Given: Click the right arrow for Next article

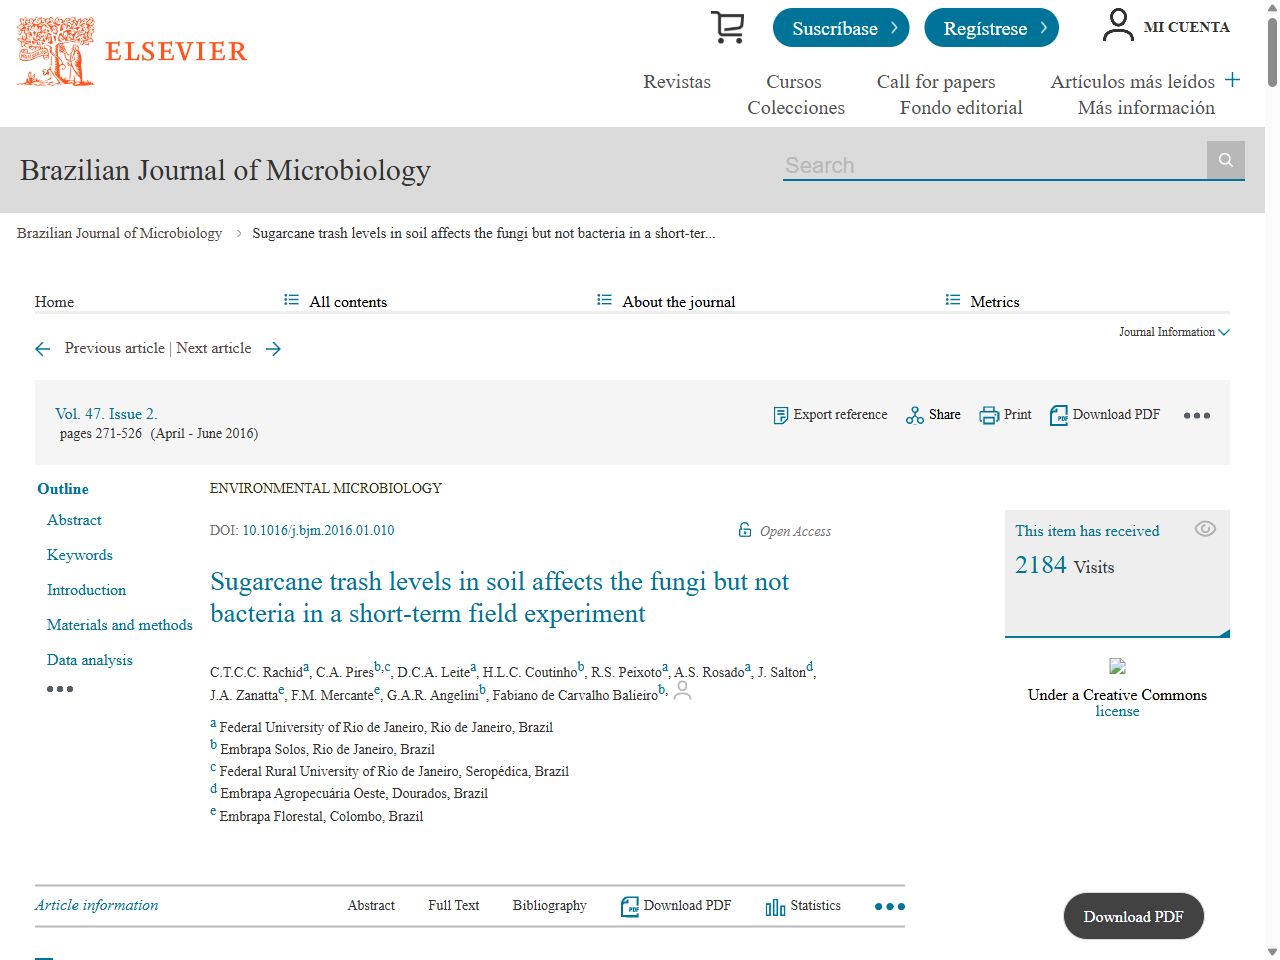Looking at the screenshot, I should click(x=273, y=349).
